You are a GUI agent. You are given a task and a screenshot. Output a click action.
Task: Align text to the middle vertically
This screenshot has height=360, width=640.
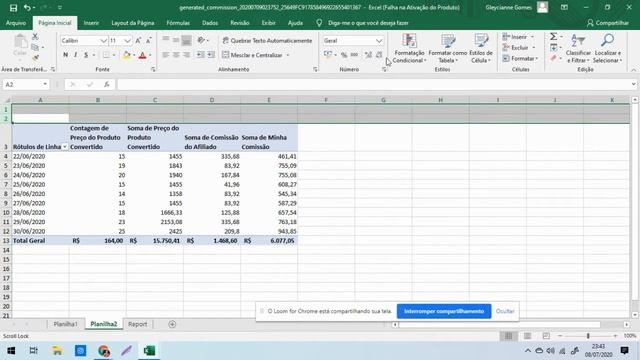[x=176, y=40]
